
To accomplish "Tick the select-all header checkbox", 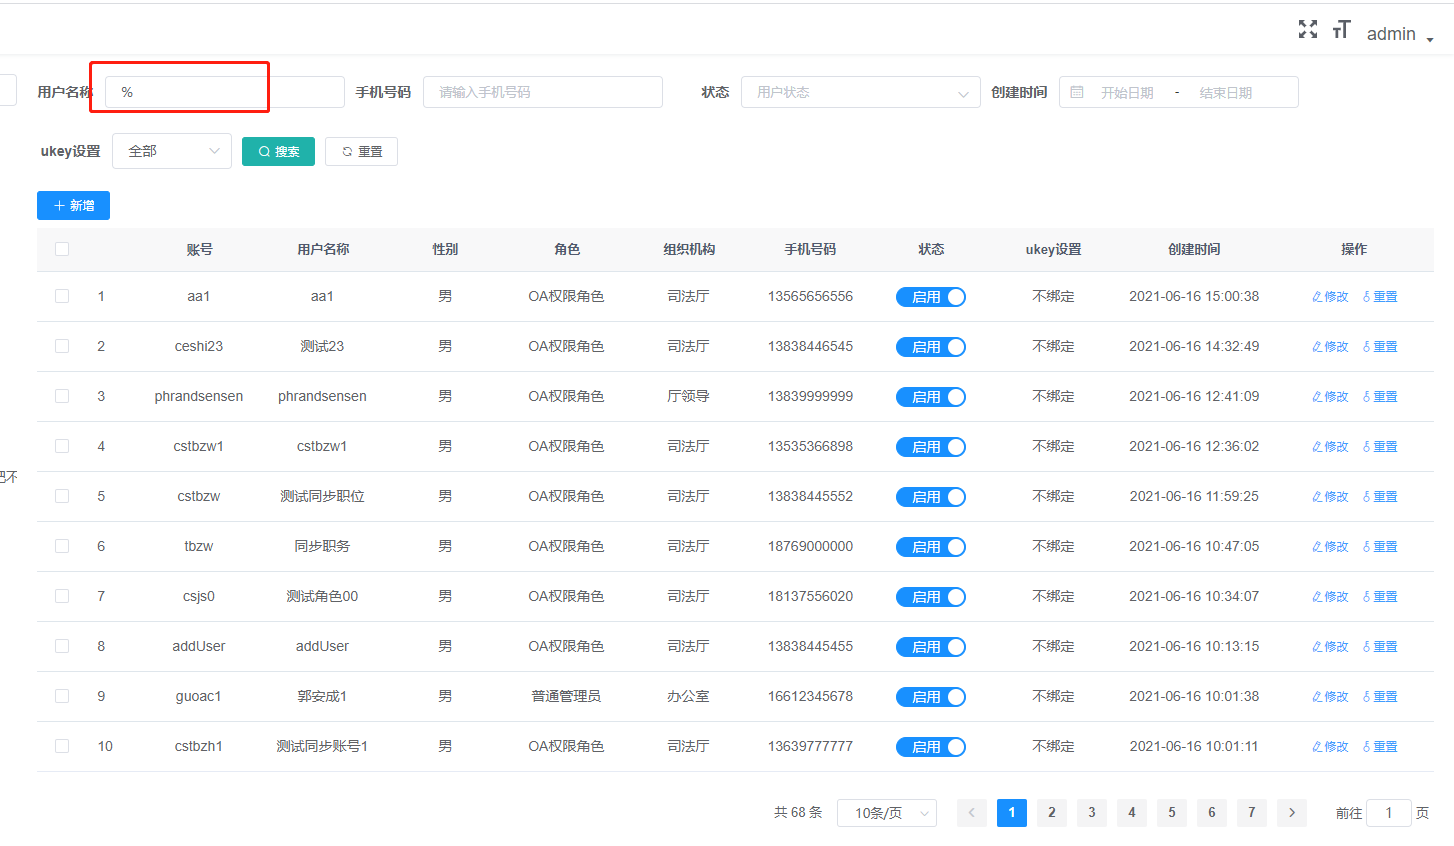I will tap(62, 249).
